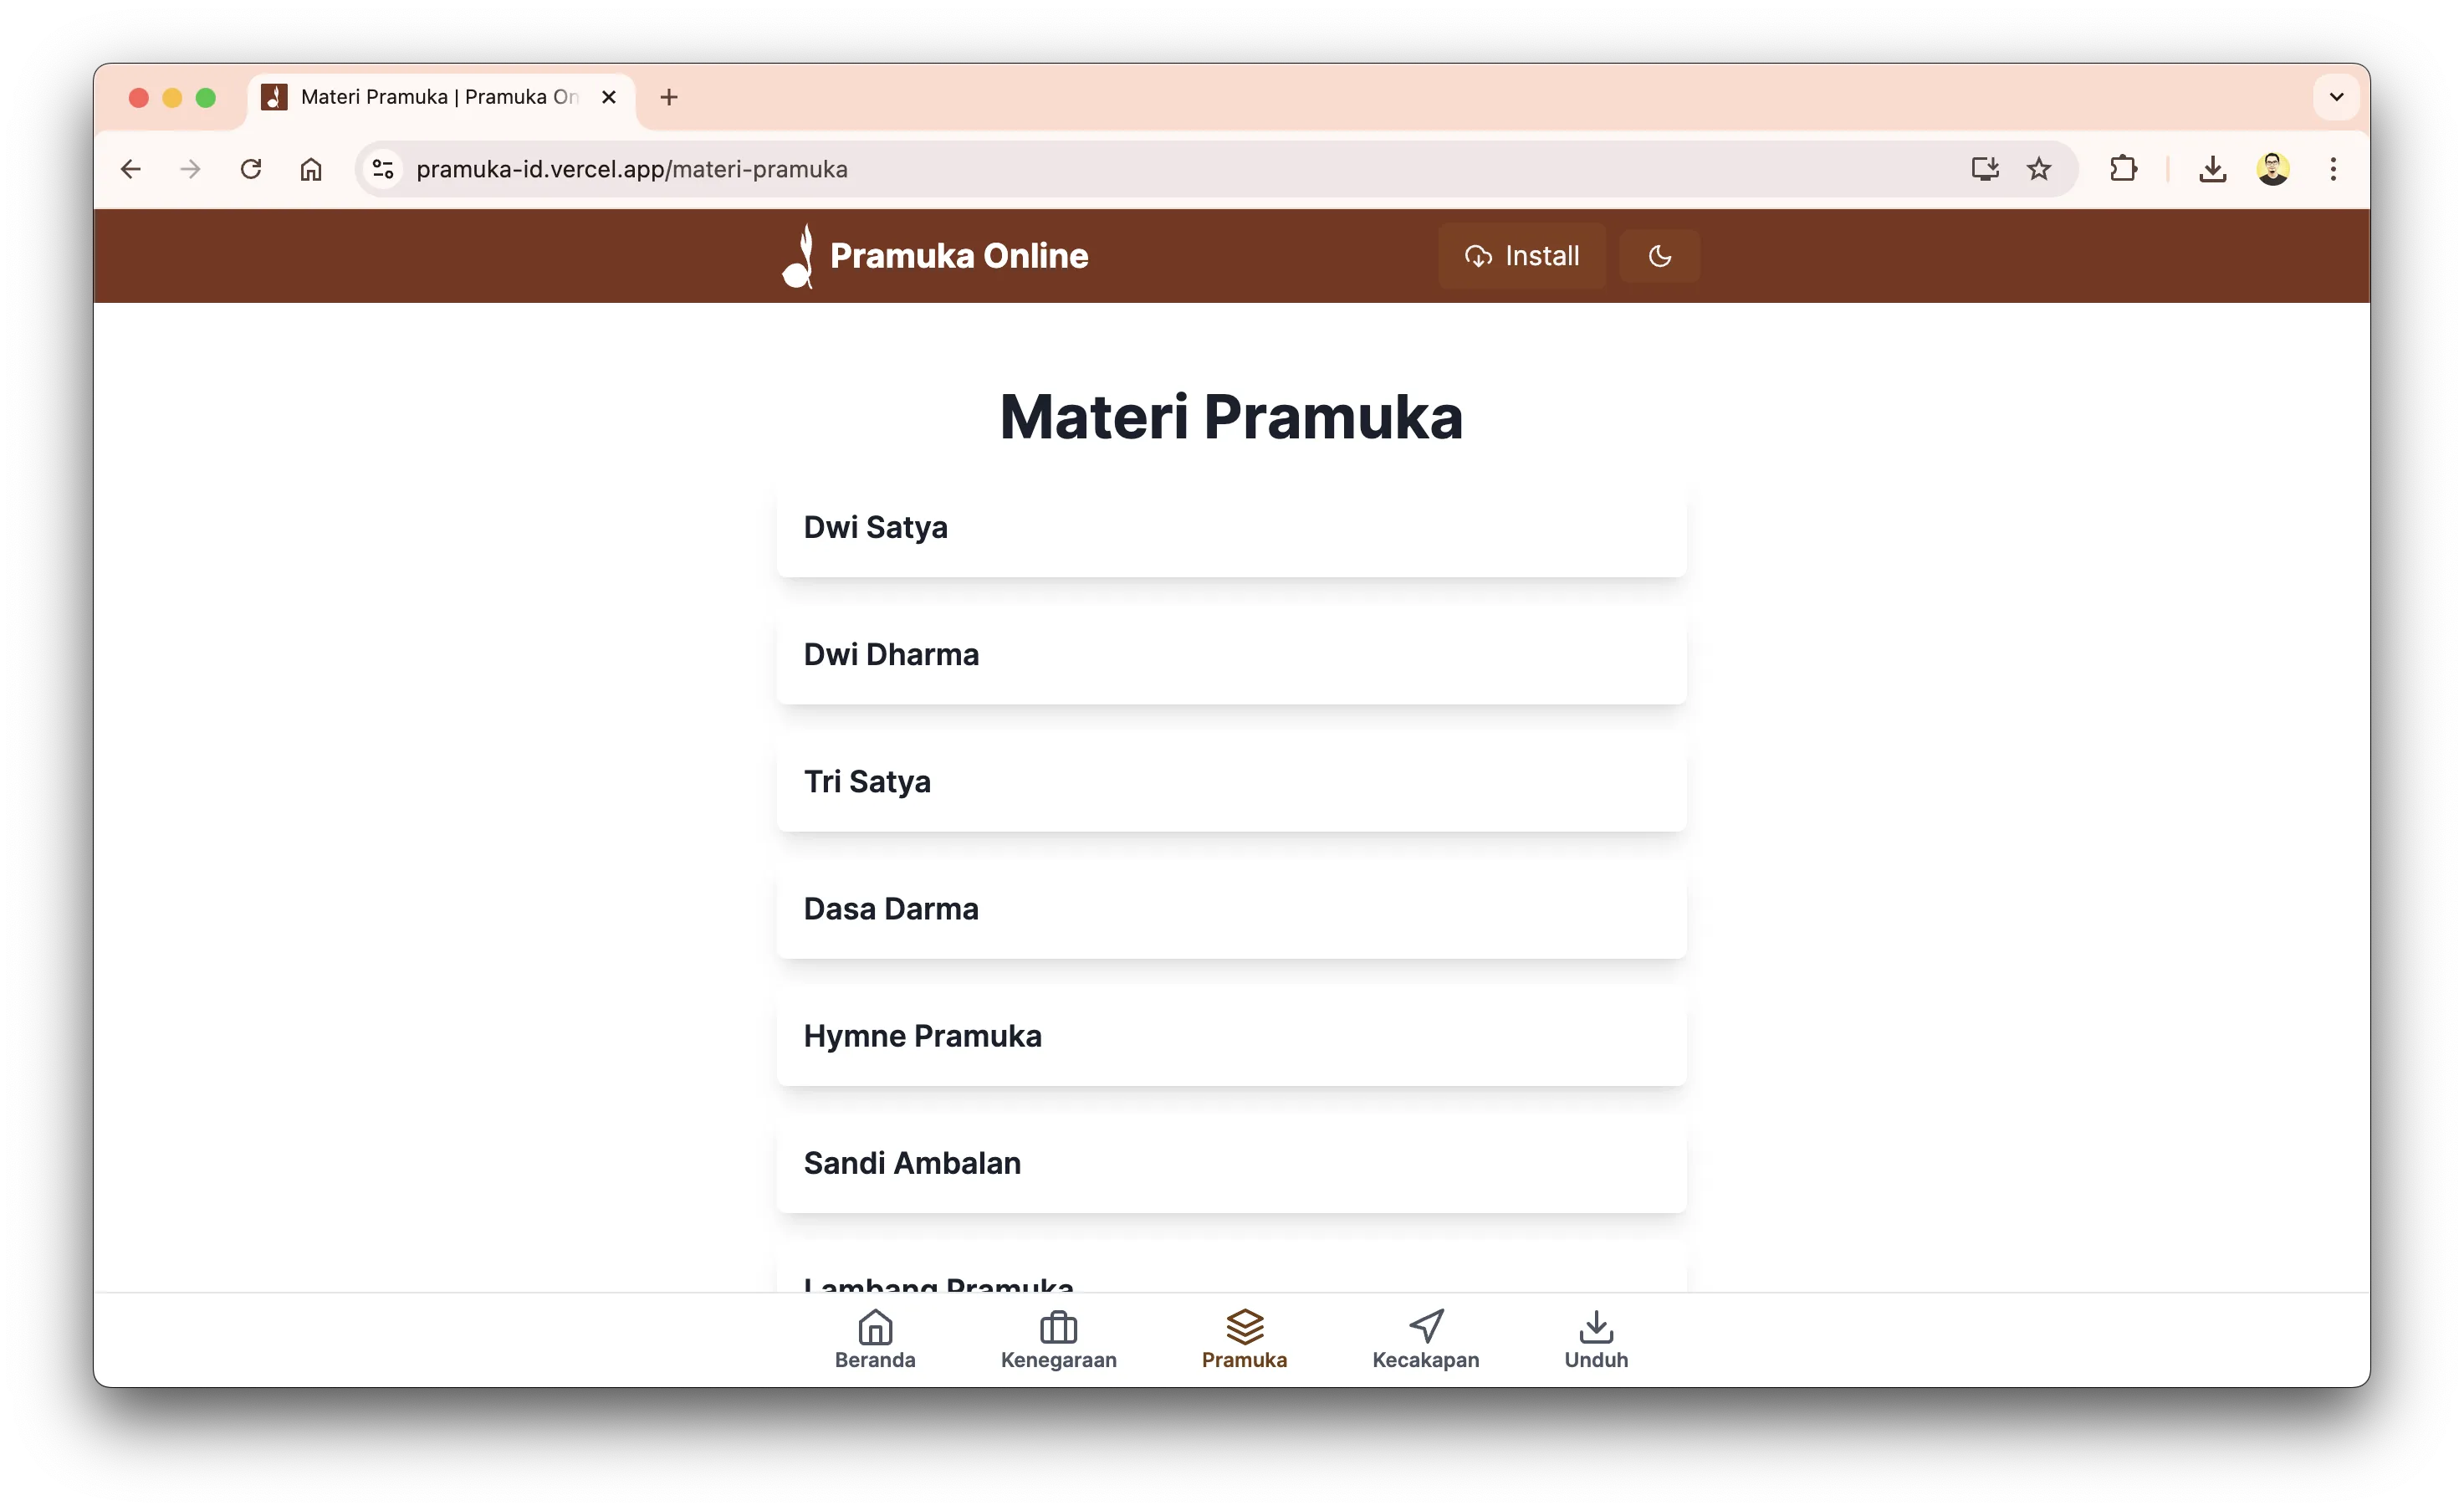Open the Unduh download tab

[x=1596, y=1339]
